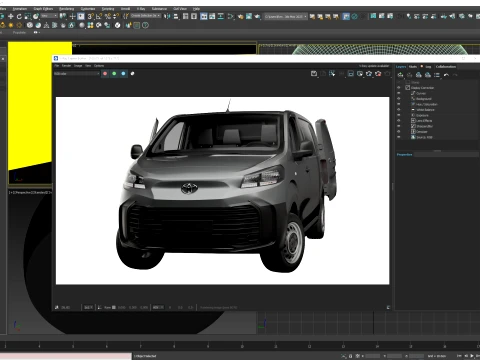Open the Create Selection Set dropdown
Image resolution: width=480 pixels, height=360 pixels.
point(146,16)
